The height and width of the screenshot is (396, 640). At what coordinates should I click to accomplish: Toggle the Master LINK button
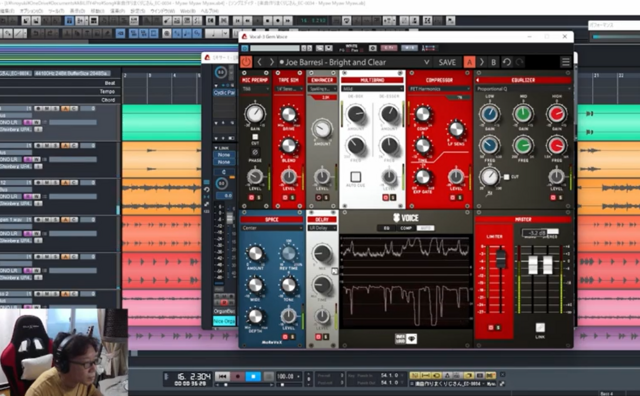pyautogui.click(x=540, y=327)
